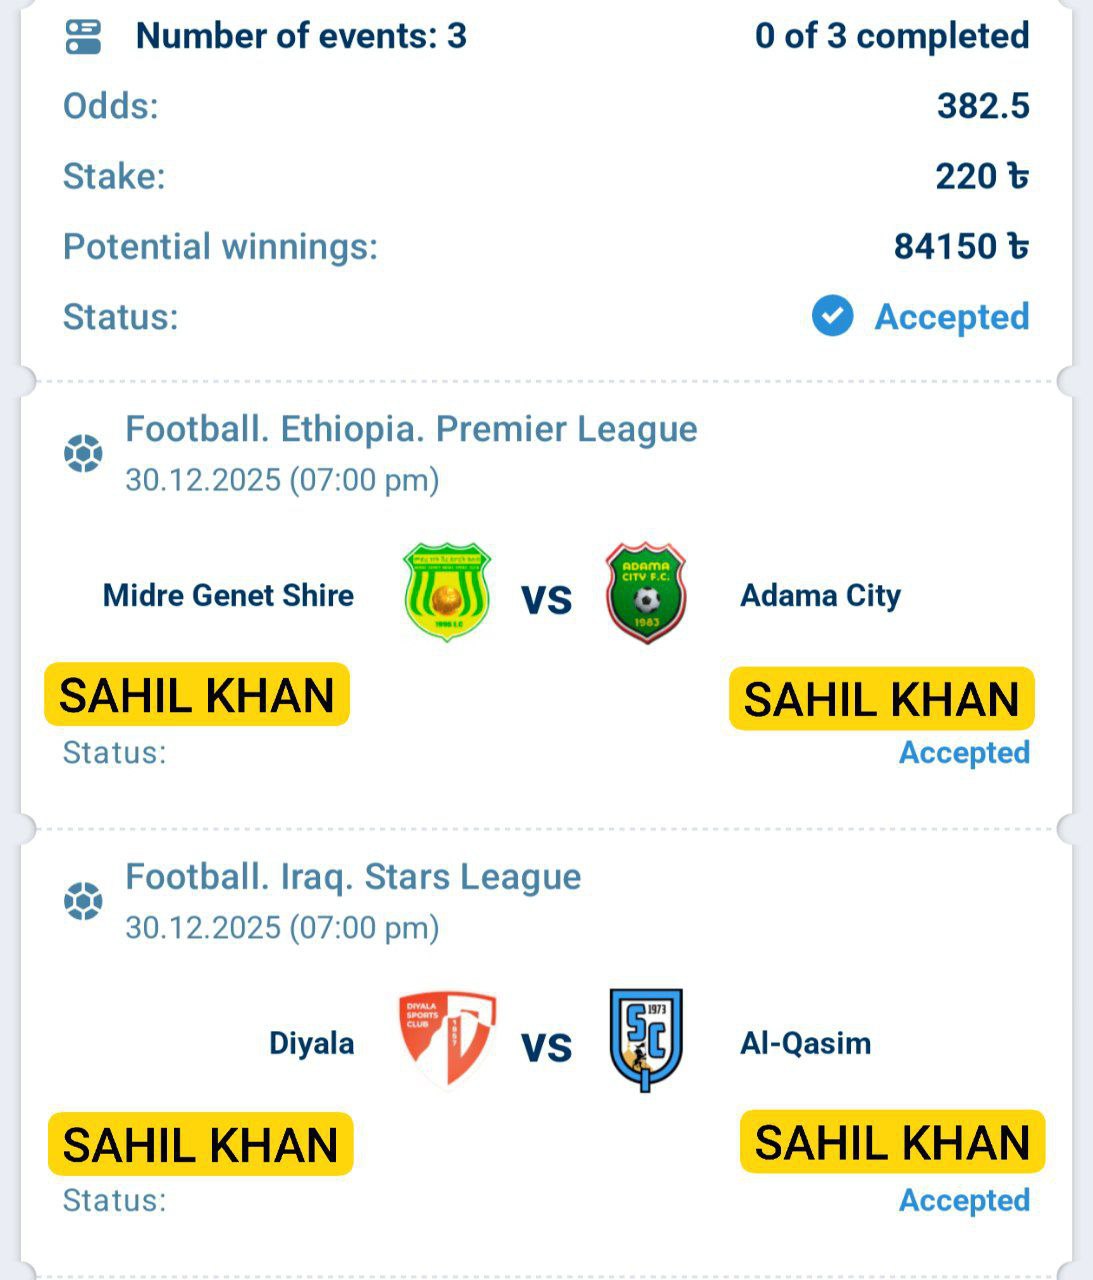1093x1280 pixels.
Task: Tap the Midre Genet Shire team crest
Action: pyautogui.click(x=446, y=593)
